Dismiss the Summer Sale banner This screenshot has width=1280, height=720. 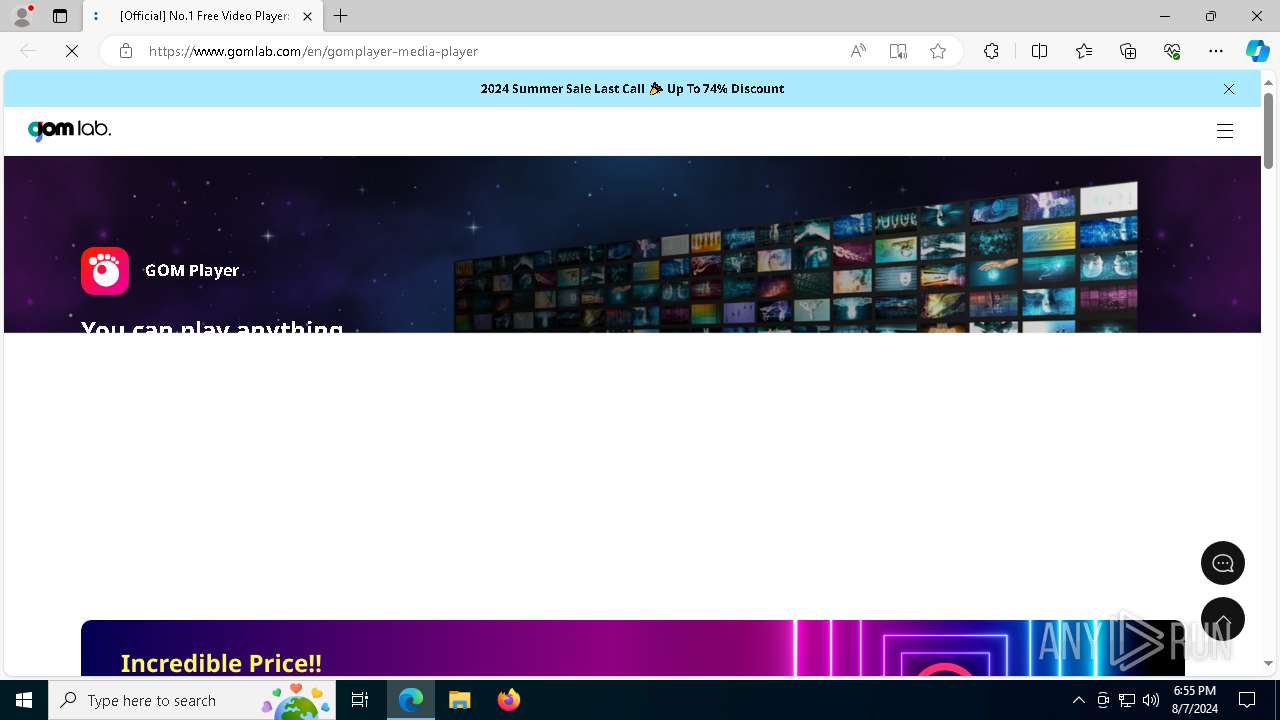[x=1229, y=89]
